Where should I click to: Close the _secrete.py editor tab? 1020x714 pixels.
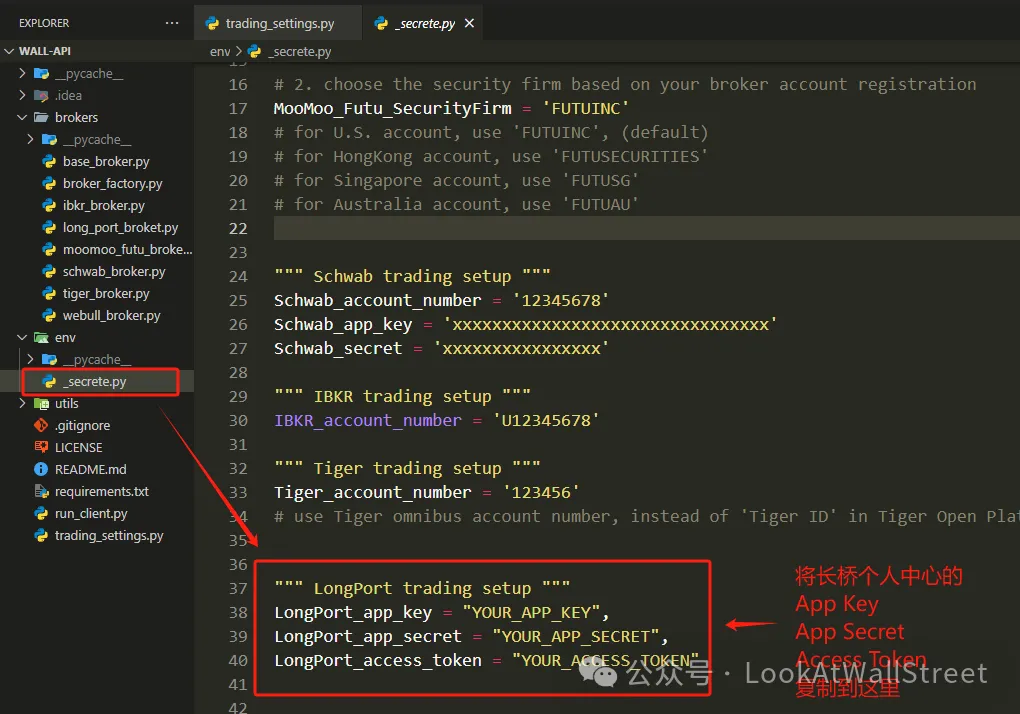[470, 23]
